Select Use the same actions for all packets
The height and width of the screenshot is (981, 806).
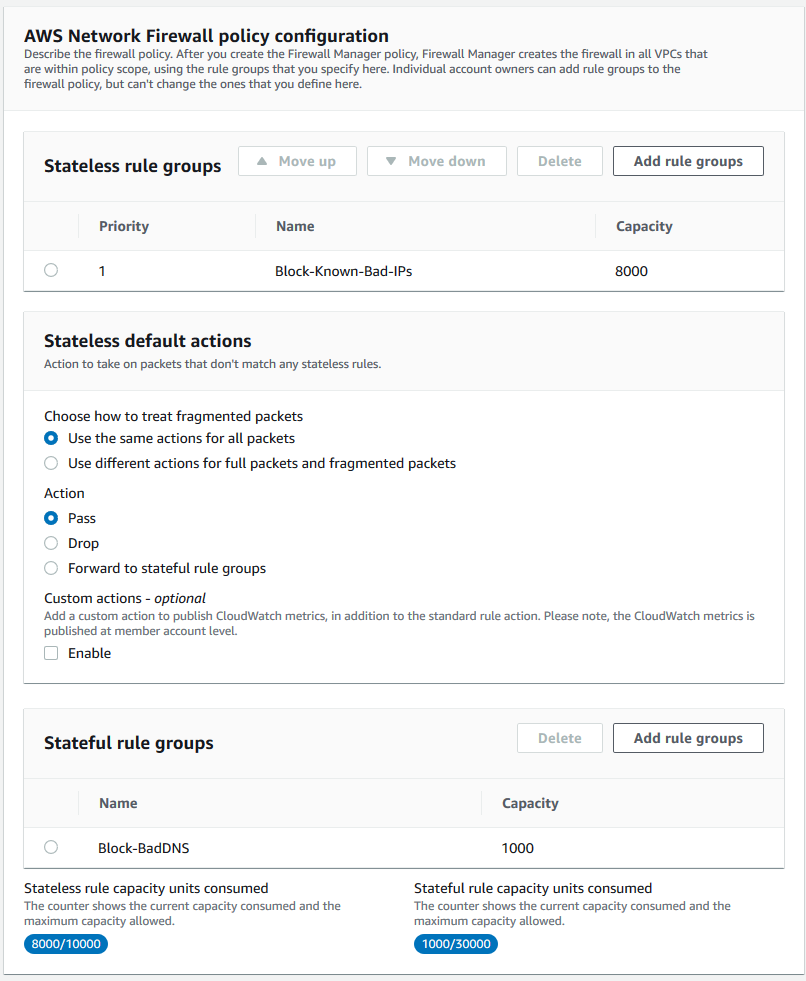(51, 438)
